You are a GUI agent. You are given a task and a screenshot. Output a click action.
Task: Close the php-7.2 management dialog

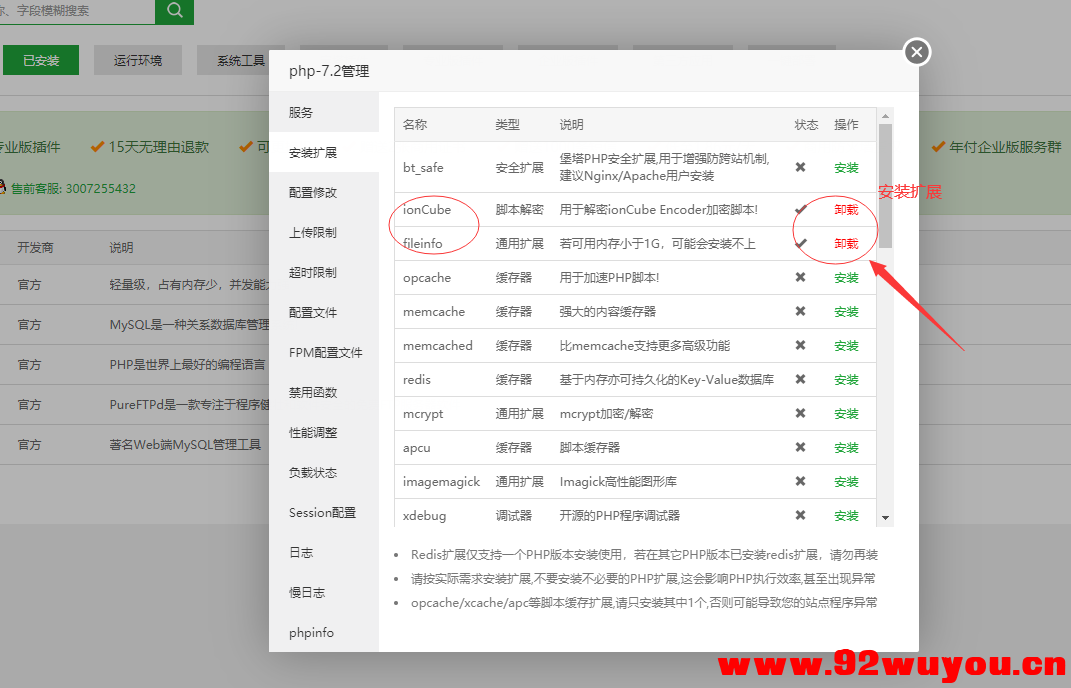[x=916, y=52]
